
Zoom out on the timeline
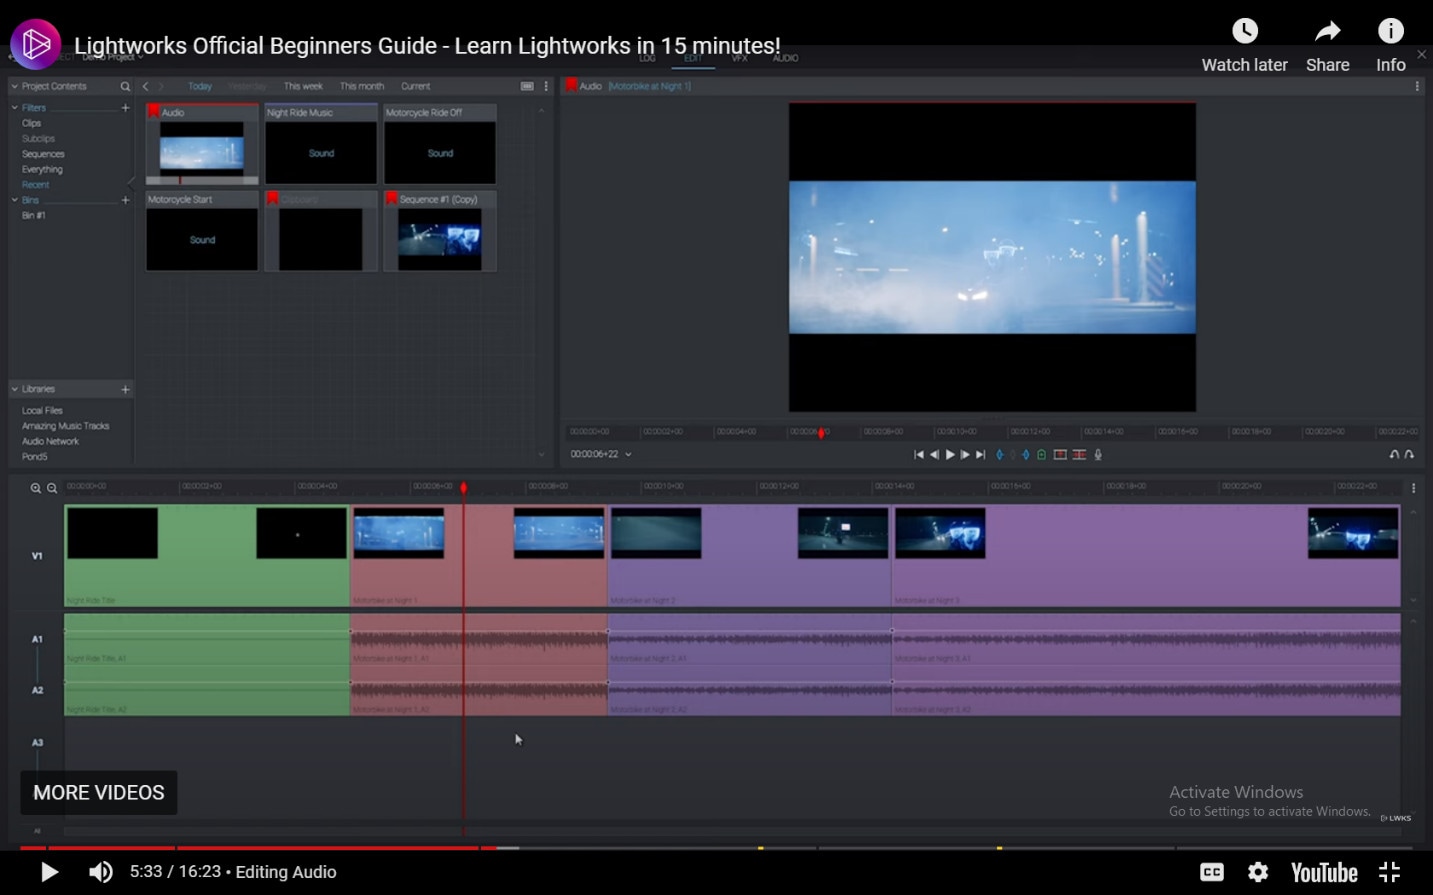(x=52, y=488)
